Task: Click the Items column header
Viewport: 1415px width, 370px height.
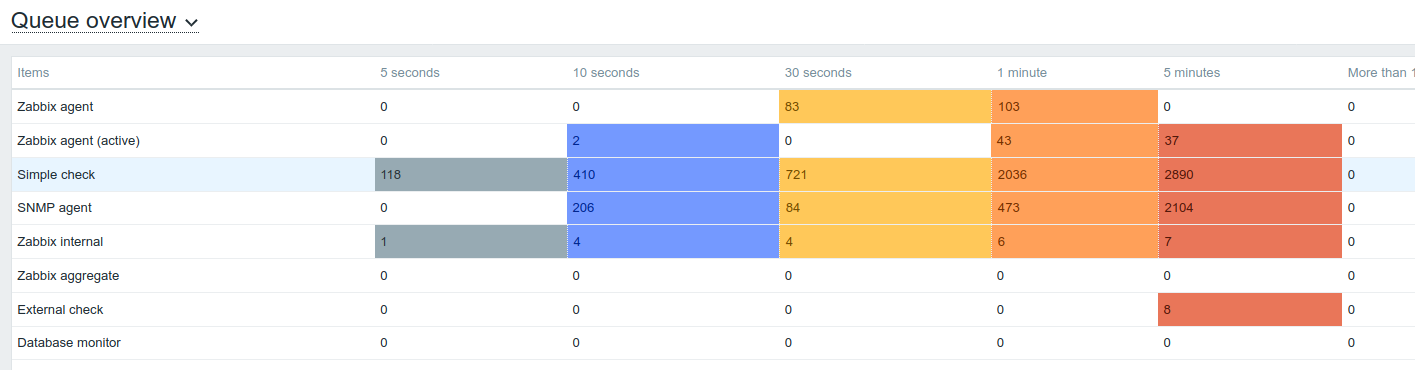Action: pyautogui.click(x=34, y=73)
